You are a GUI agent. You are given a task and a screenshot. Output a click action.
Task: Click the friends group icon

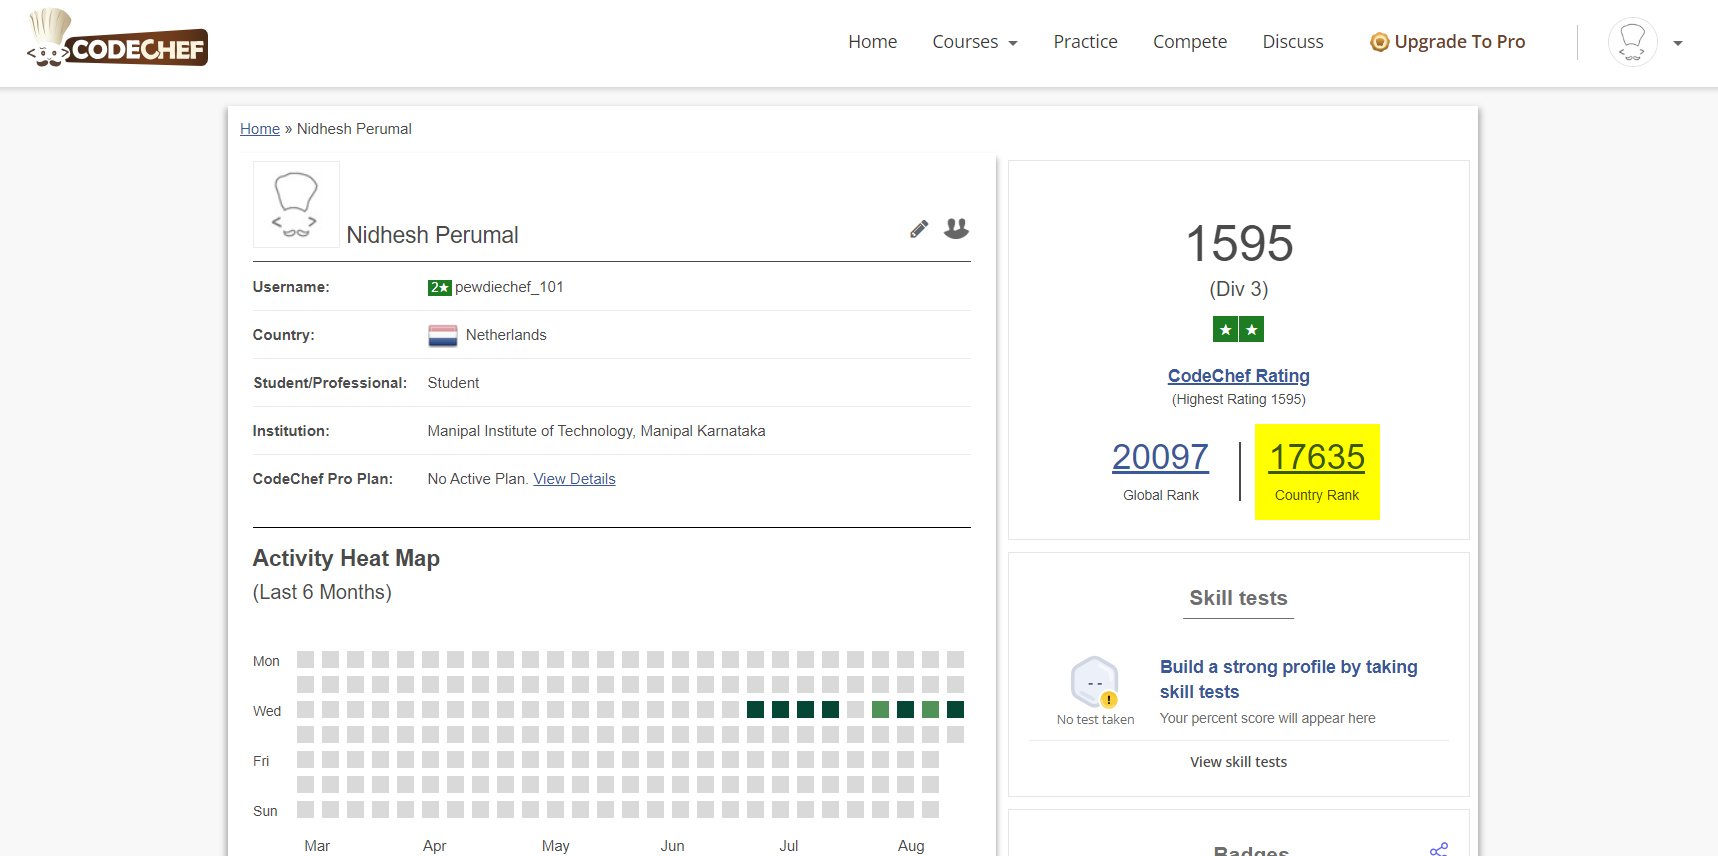956,229
